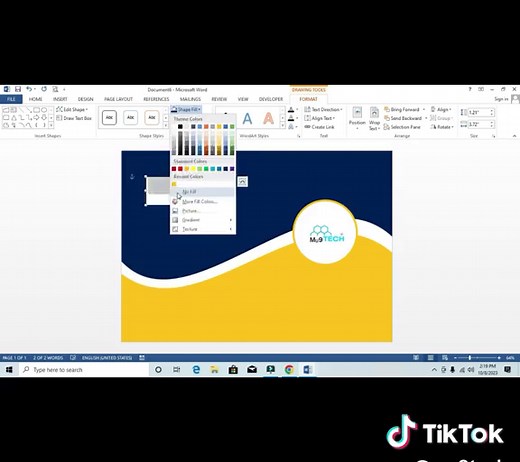Click Task View icon in taskbar
Image resolution: width=520 pixels, height=462 pixels.
click(177, 370)
